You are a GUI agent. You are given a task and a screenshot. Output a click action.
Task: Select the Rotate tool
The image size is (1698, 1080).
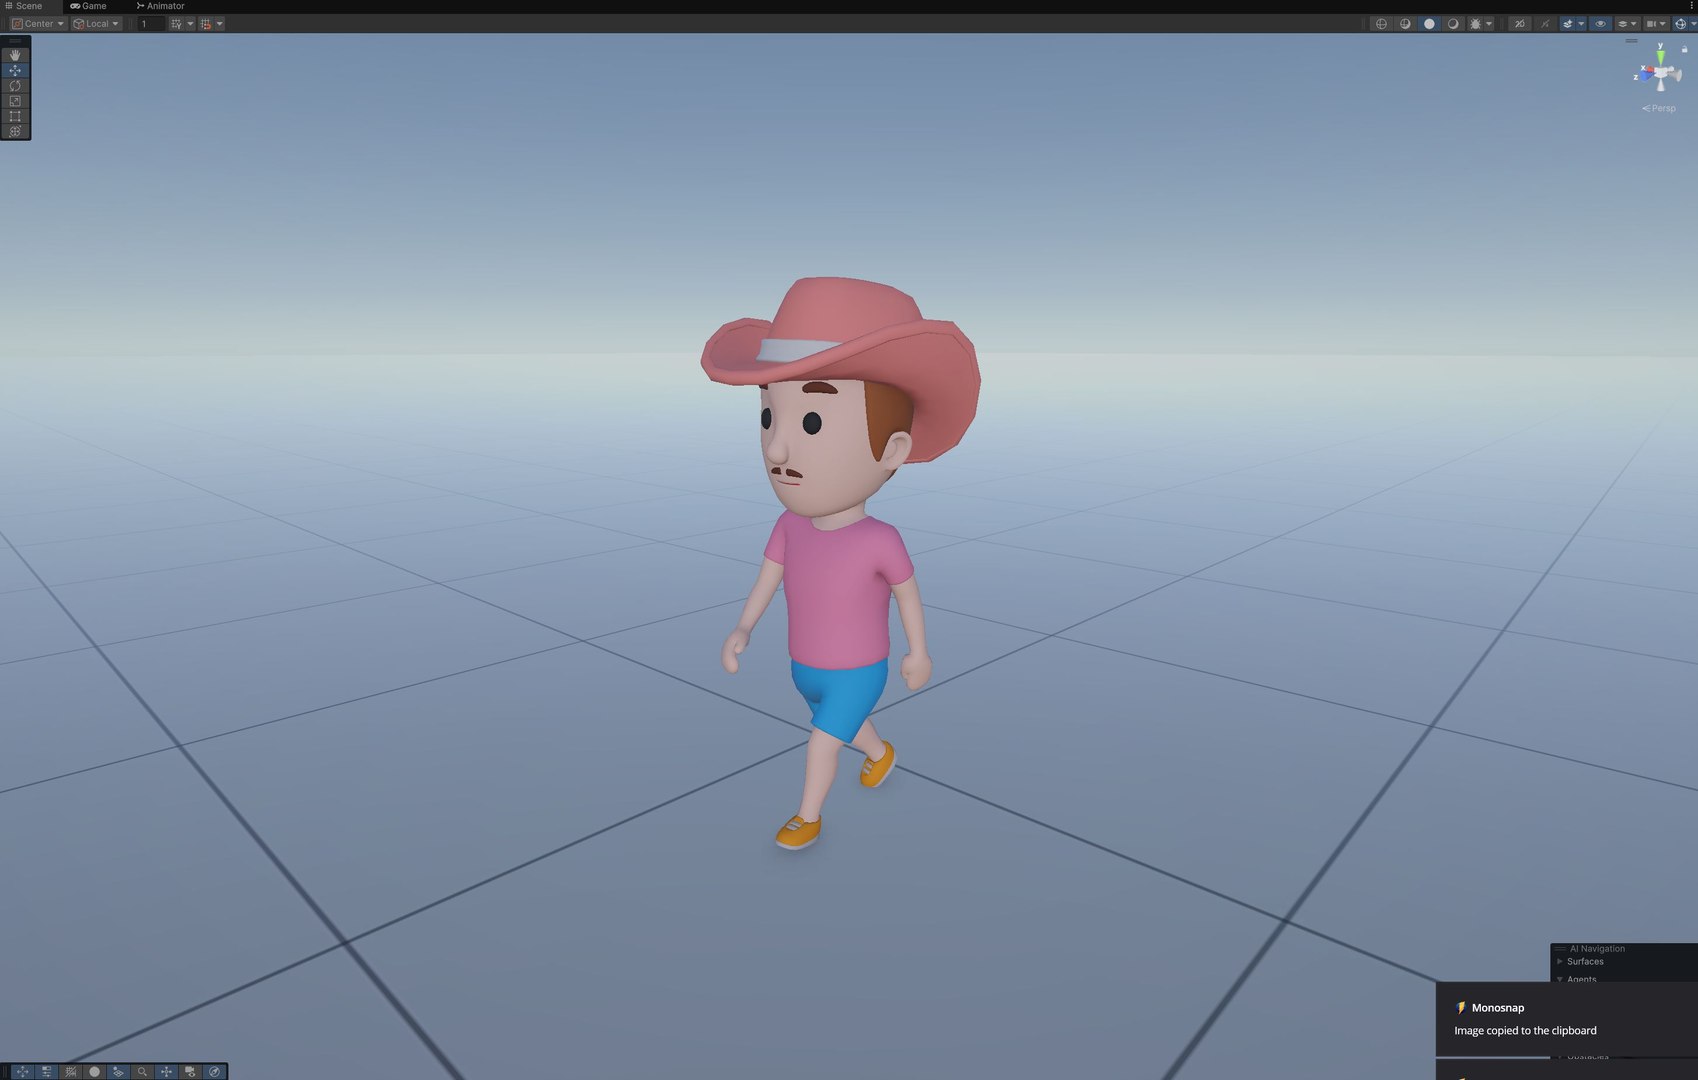pos(15,86)
